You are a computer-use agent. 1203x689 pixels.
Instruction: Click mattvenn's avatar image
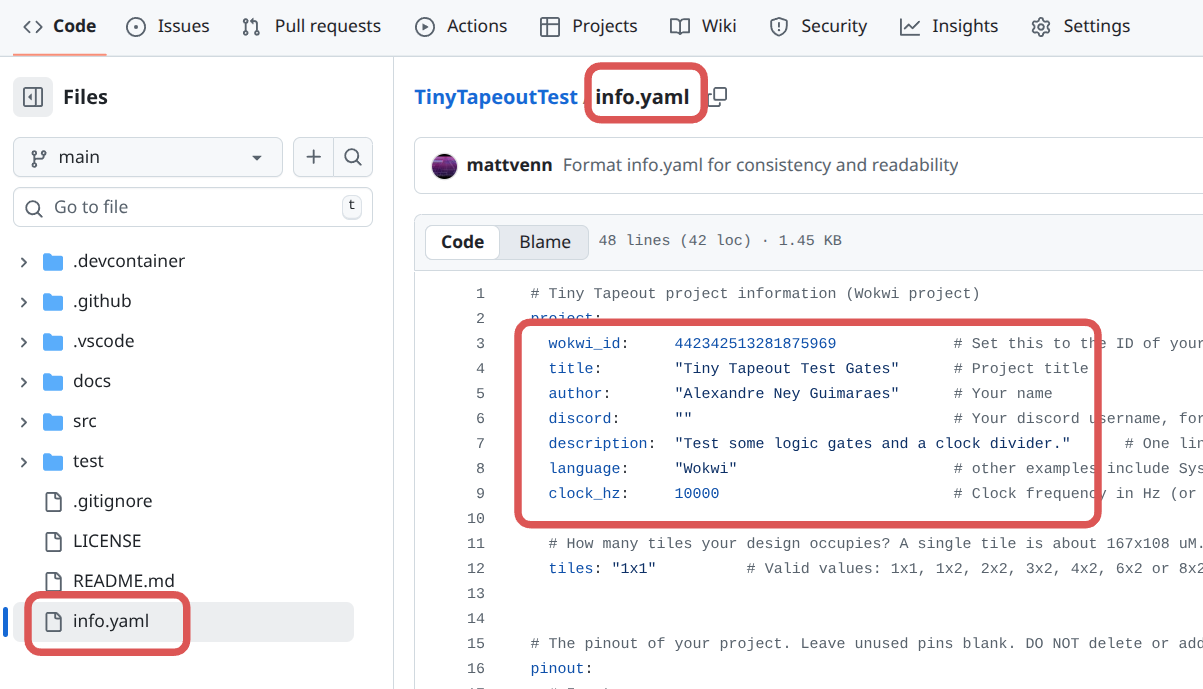[444, 165]
